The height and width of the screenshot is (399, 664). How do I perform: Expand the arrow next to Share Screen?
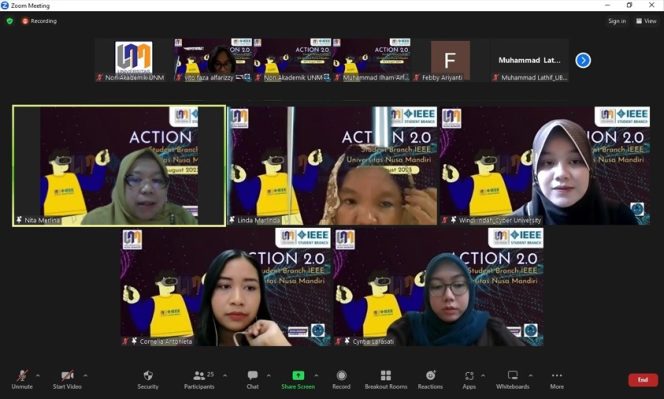pyautogui.click(x=316, y=375)
